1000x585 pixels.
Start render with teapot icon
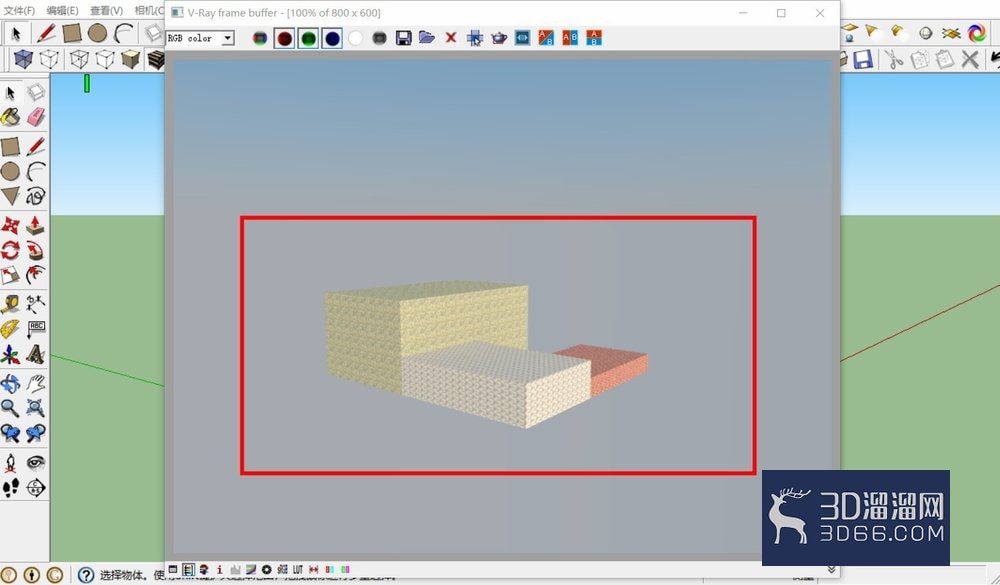click(499, 38)
